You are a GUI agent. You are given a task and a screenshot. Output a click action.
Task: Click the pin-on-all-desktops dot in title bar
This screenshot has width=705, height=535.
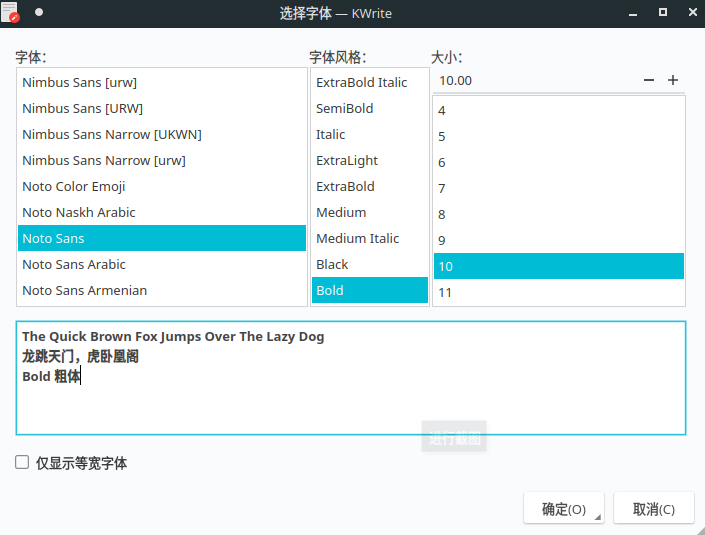coord(39,12)
